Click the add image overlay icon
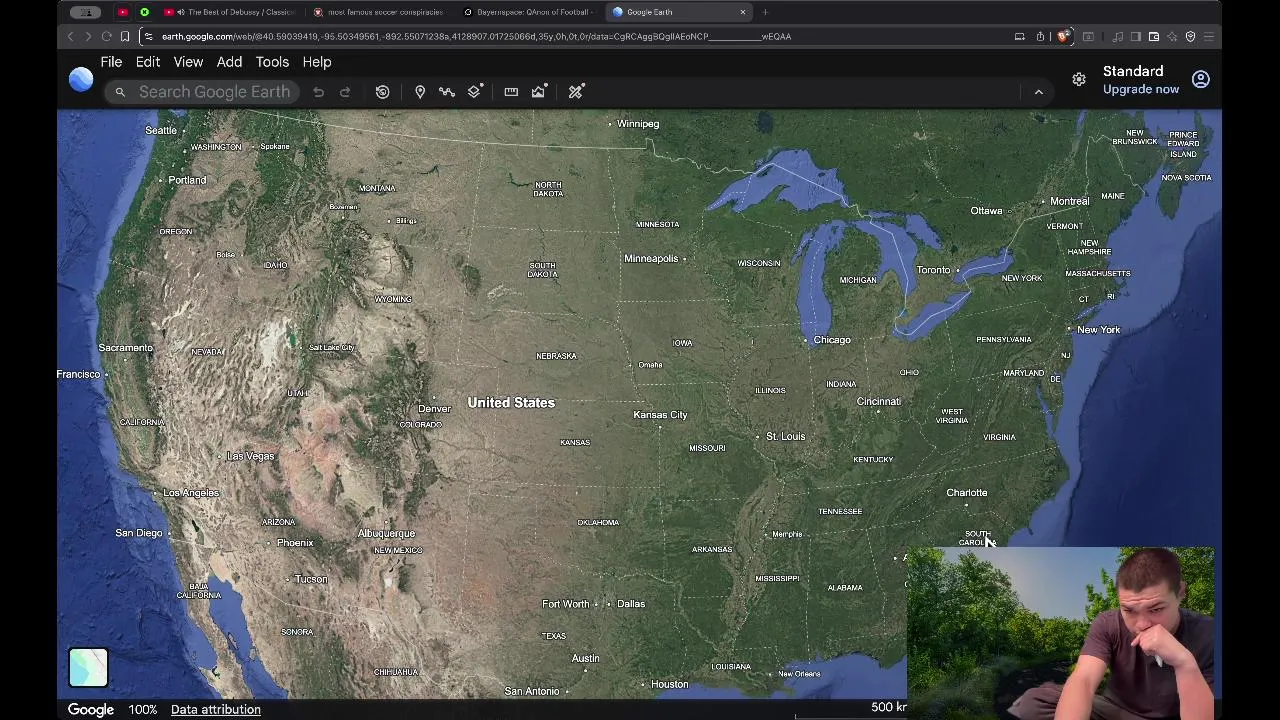1280x720 pixels. pyautogui.click(x=539, y=92)
